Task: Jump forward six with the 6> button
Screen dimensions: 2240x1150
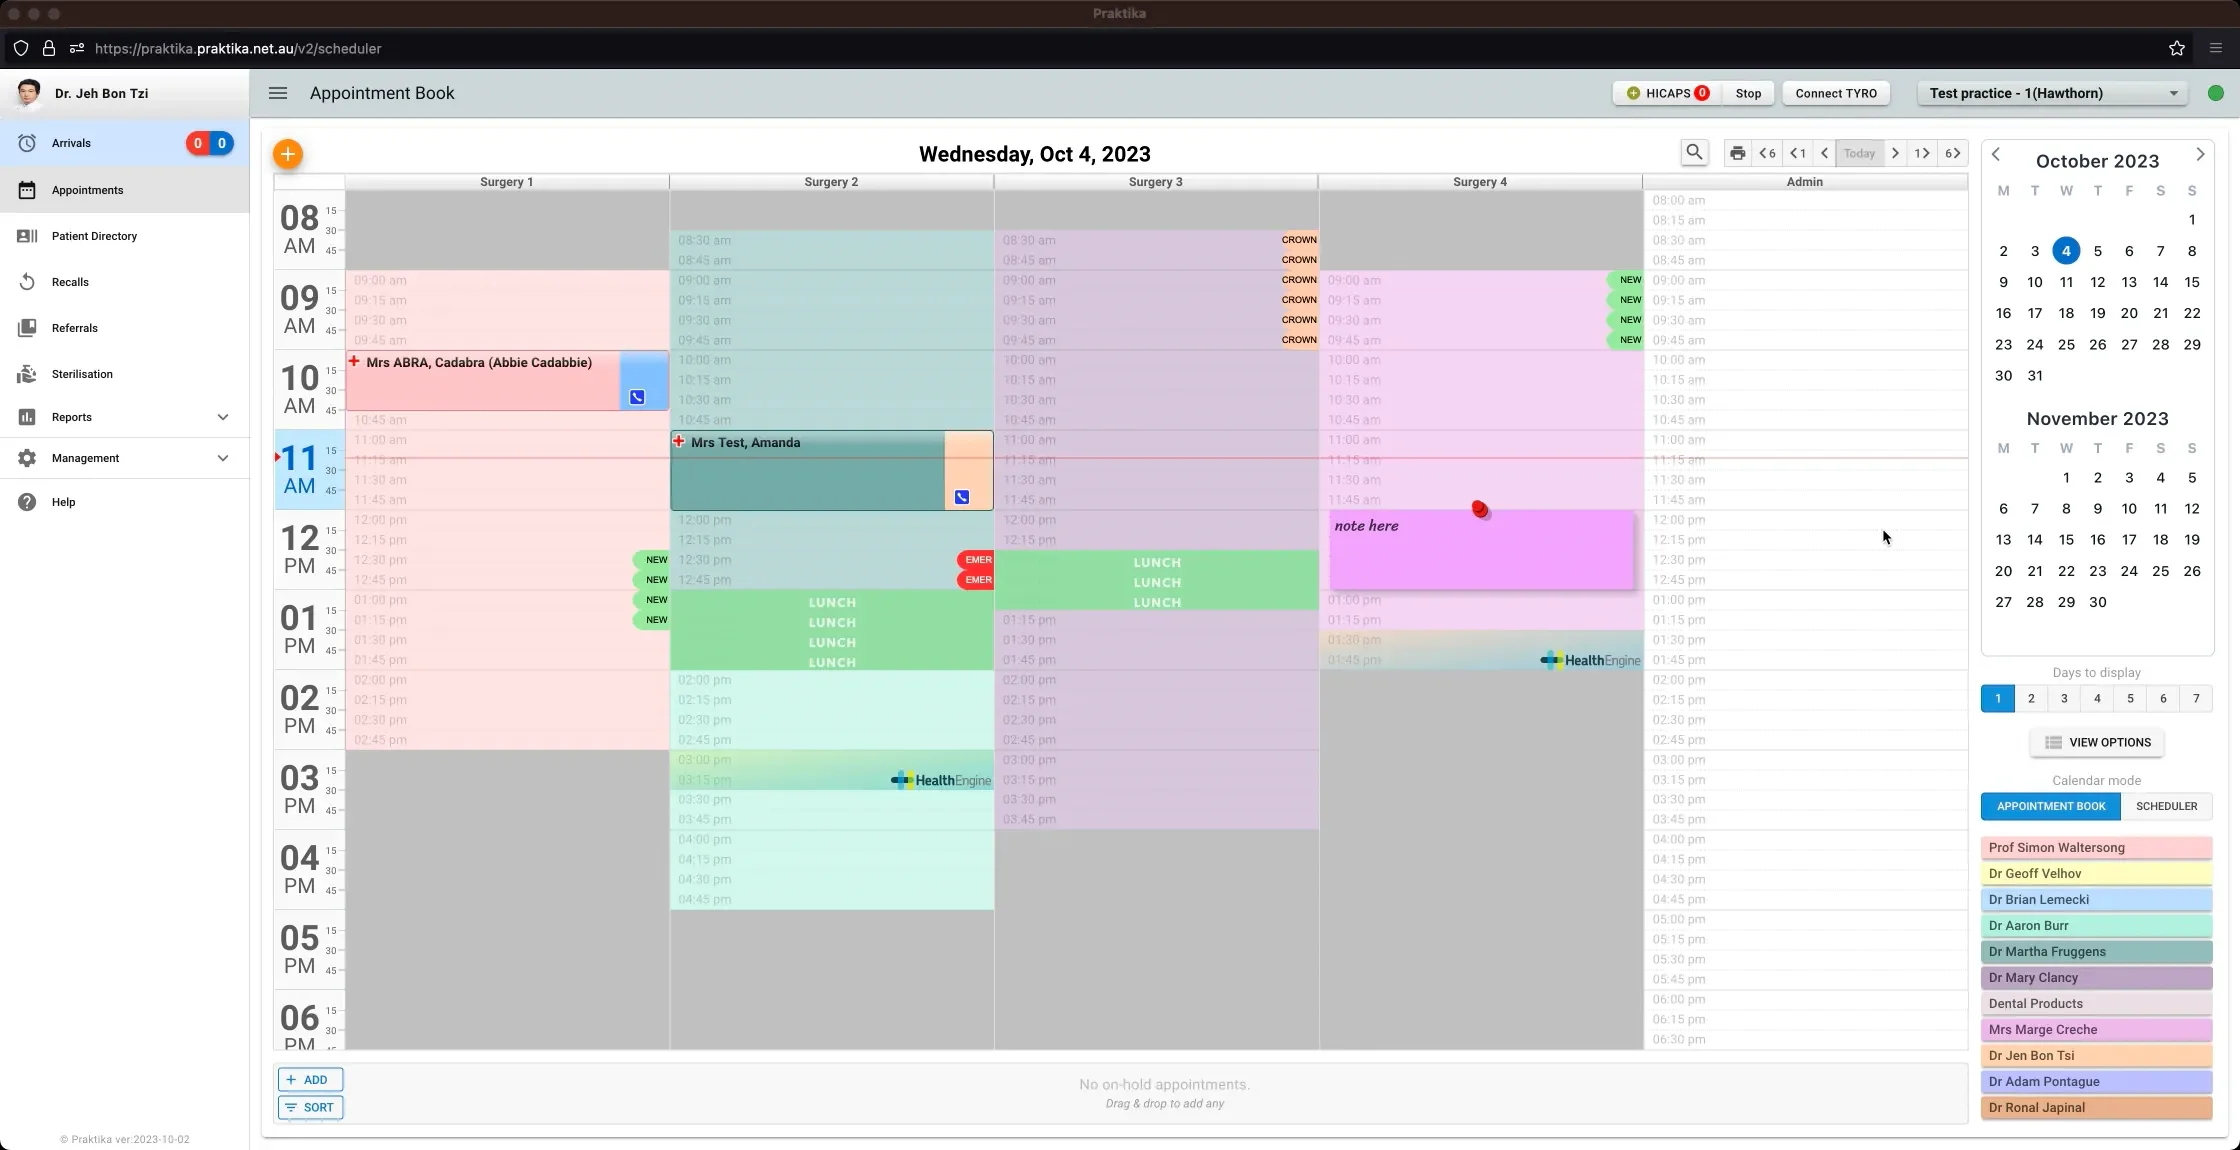Action: pos(1953,153)
